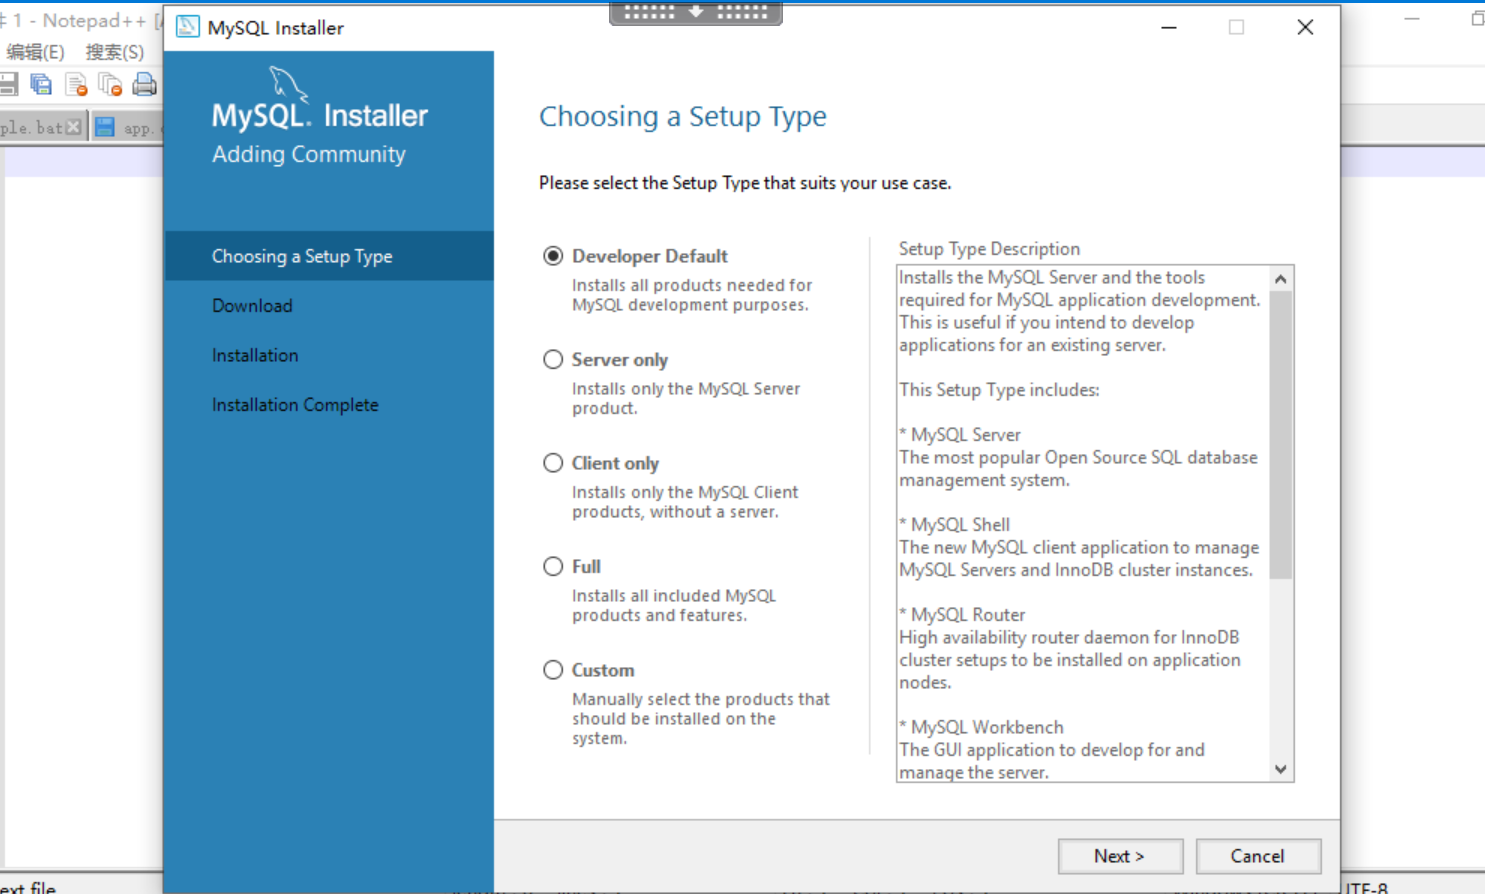Switch to the app. tab in Notepad++
Image resolution: width=1485 pixels, height=894 pixels.
[127, 127]
